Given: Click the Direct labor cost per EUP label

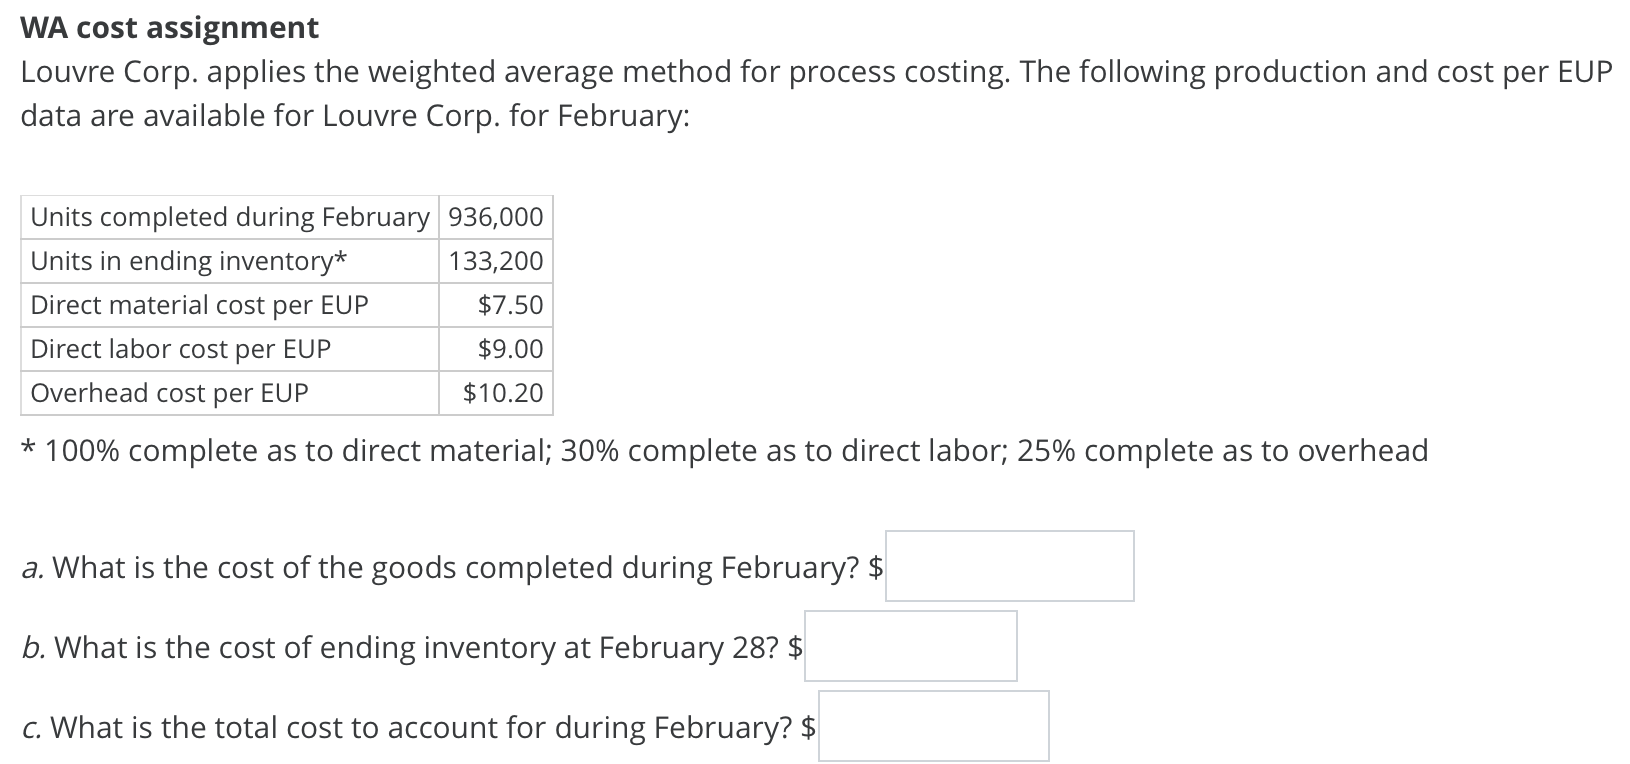Looking at the screenshot, I should (x=181, y=348).
